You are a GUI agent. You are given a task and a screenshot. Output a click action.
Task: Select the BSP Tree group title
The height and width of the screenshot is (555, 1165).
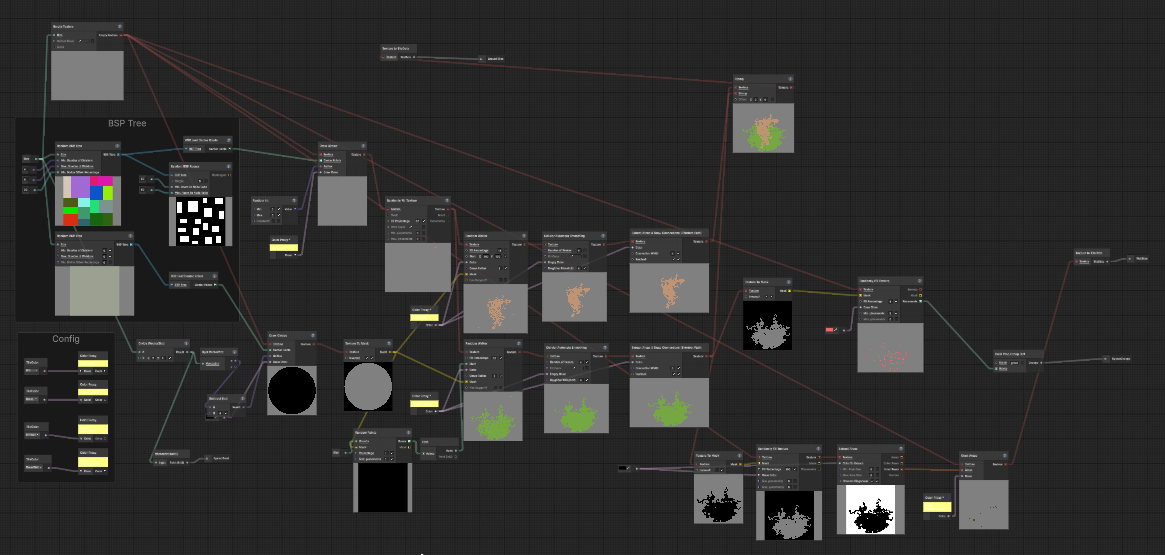click(127, 123)
